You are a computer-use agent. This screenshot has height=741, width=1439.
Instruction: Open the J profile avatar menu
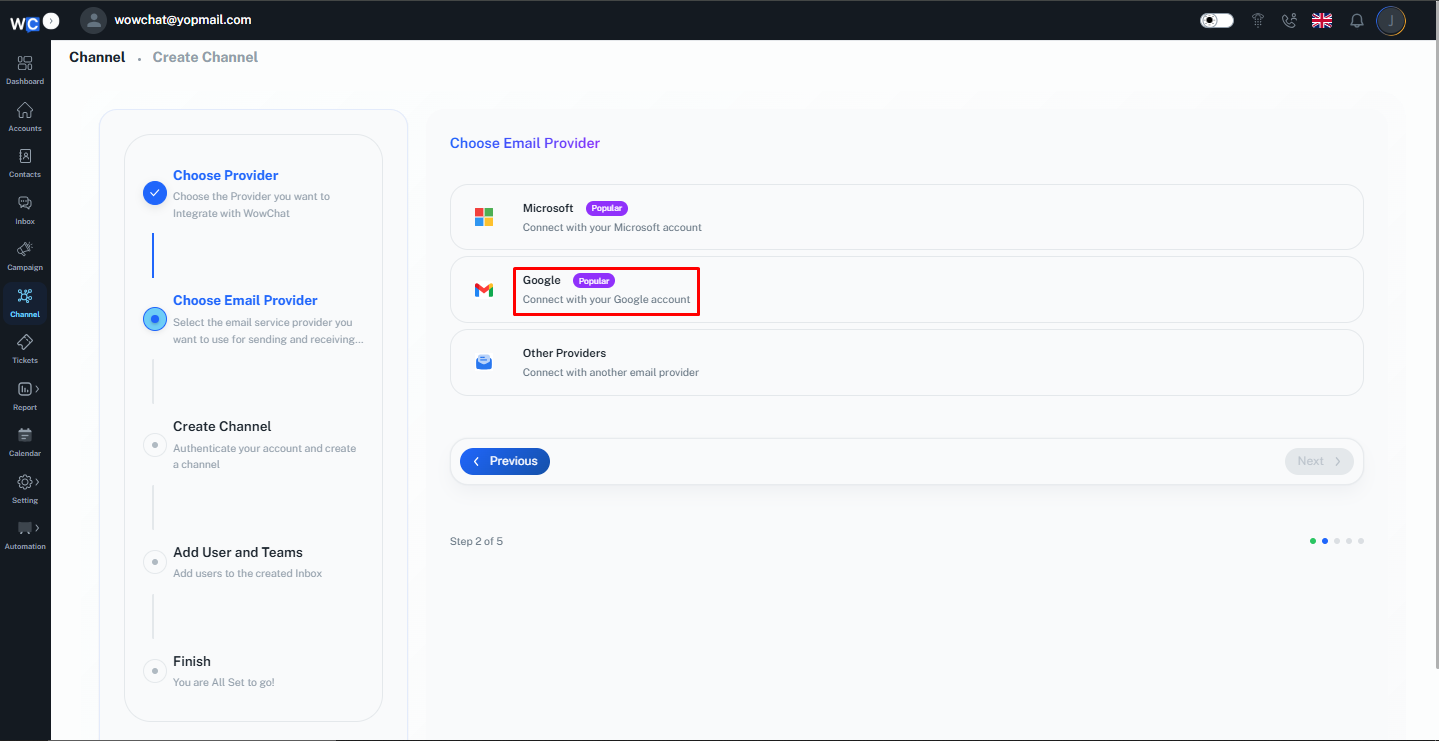(x=1391, y=20)
